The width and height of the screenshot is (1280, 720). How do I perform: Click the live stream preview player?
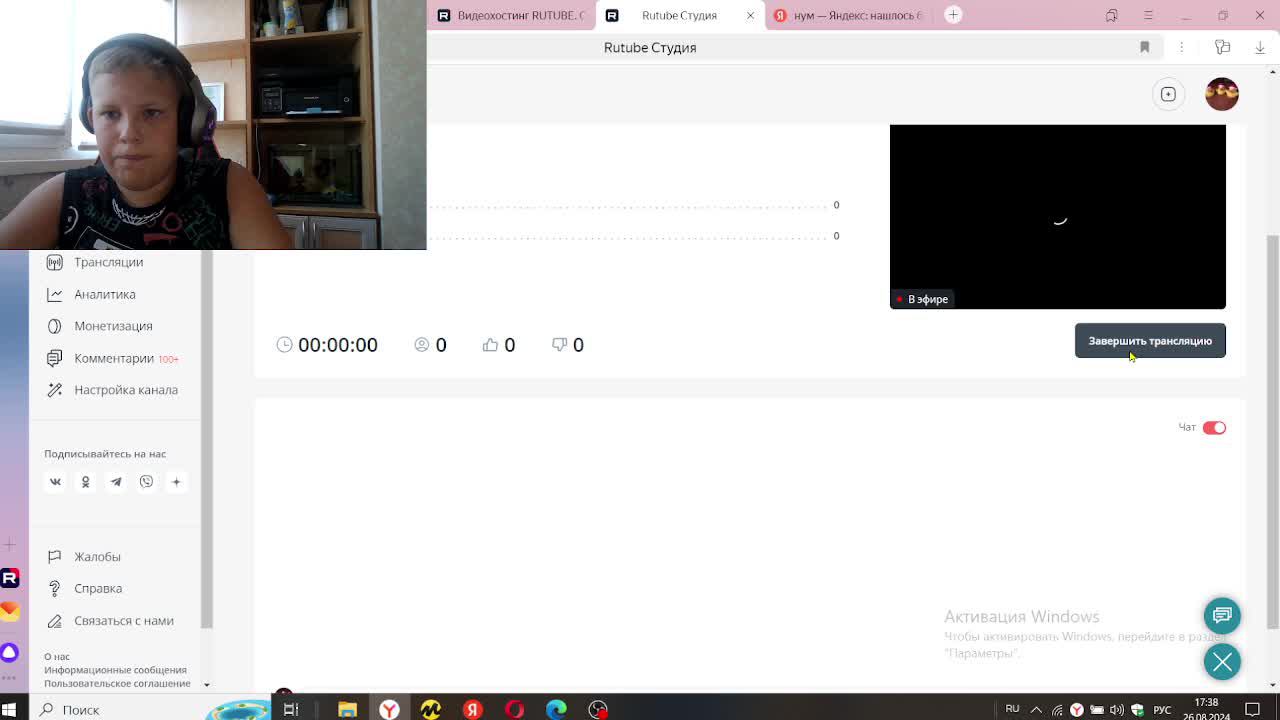tap(1057, 216)
